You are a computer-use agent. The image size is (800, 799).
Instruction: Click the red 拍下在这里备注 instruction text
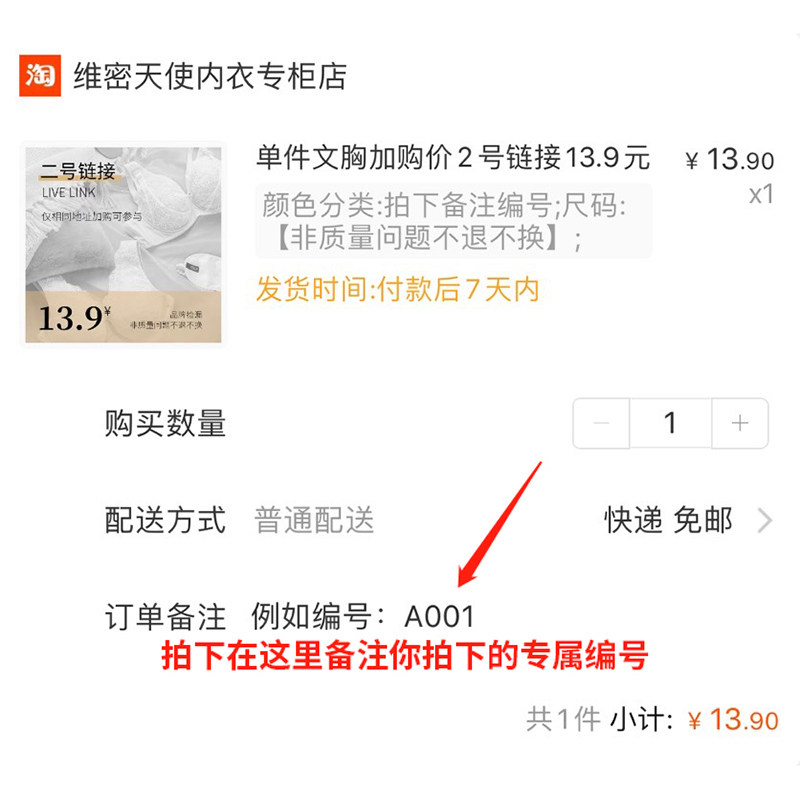point(405,656)
